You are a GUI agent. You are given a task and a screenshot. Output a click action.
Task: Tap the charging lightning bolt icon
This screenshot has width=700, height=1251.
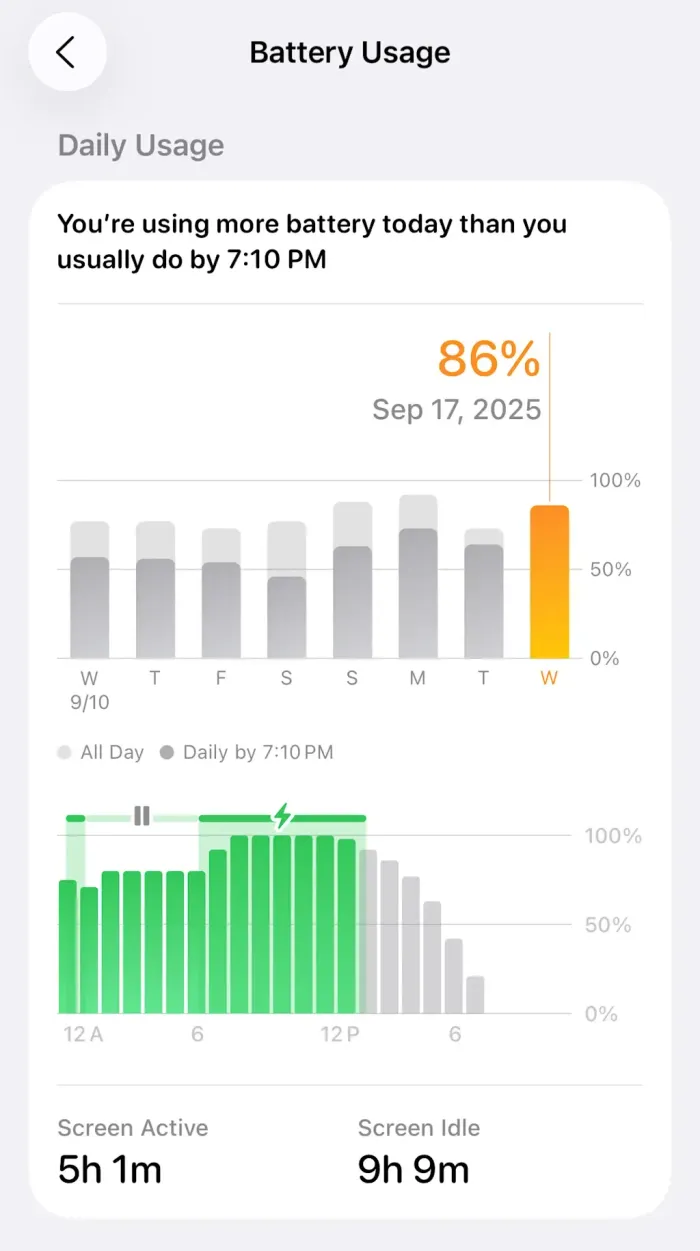(x=284, y=817)
